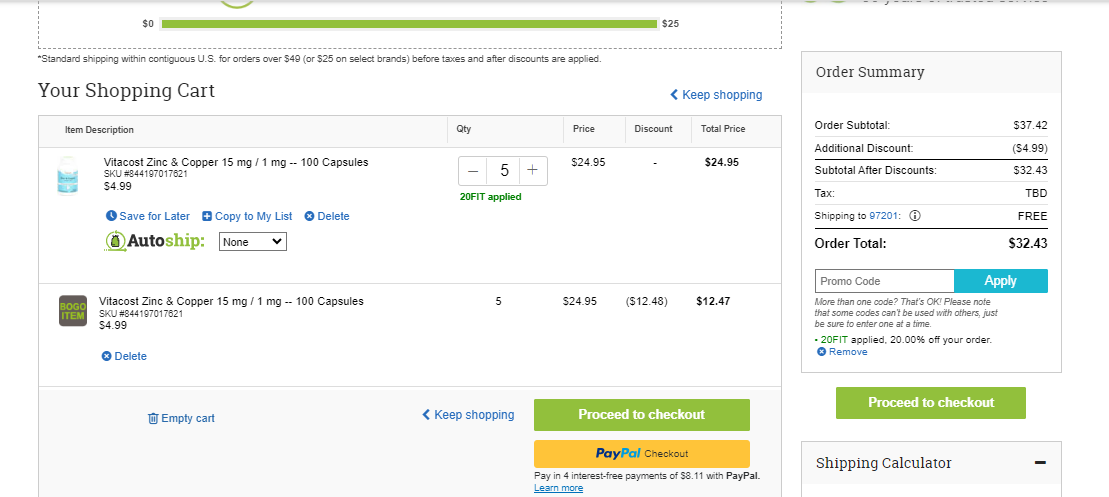Viewport: 1109px width, 497px height.
Task: Click the Delete icon in the Autoship item row
Action: tap(309, 216)
